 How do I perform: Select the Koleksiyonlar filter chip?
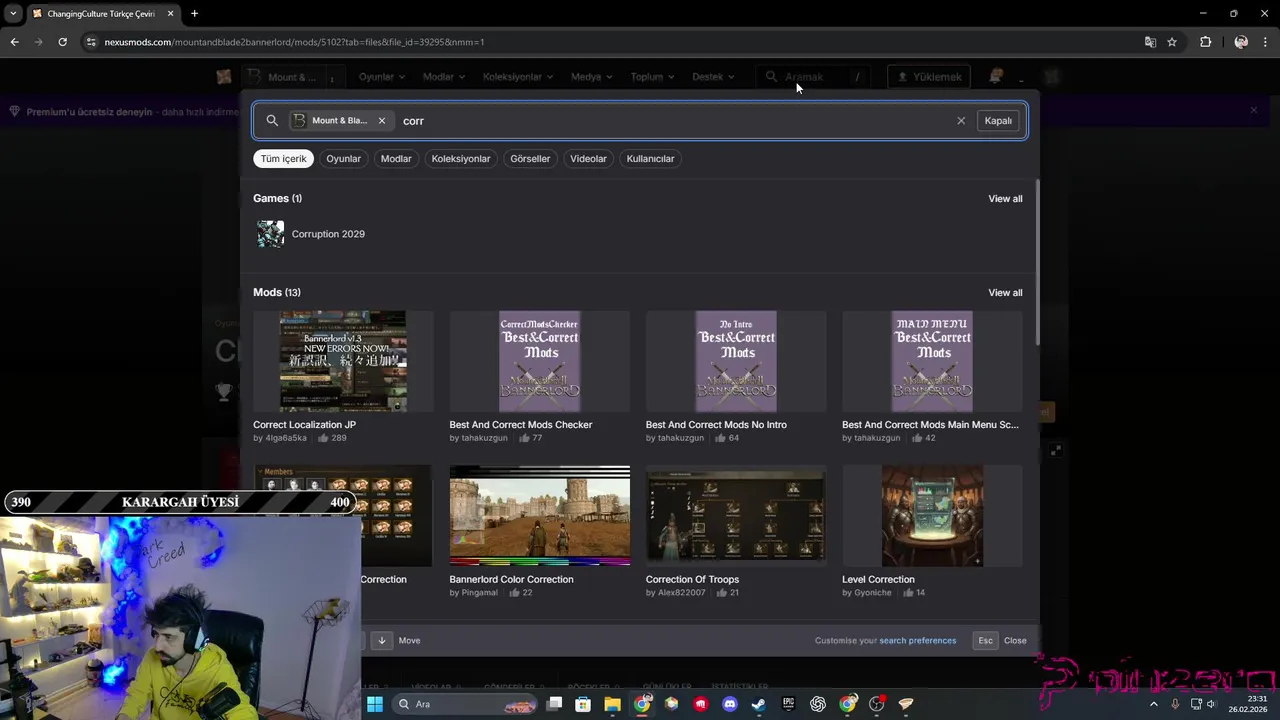(461, 159)
